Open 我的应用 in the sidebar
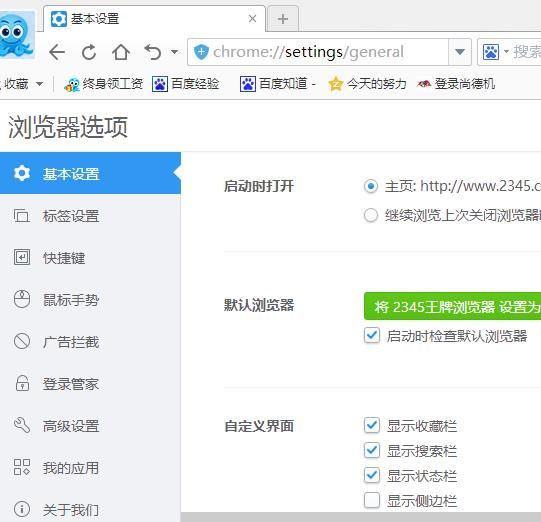Viewport: 541px width, 522px height. 90,467
